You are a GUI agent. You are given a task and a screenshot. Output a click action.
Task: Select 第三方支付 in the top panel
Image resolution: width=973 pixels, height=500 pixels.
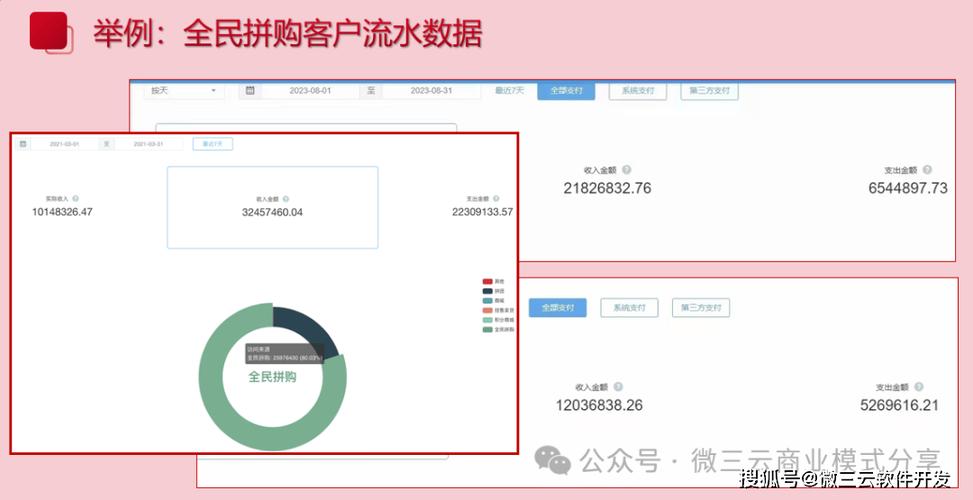click(709, 91)
